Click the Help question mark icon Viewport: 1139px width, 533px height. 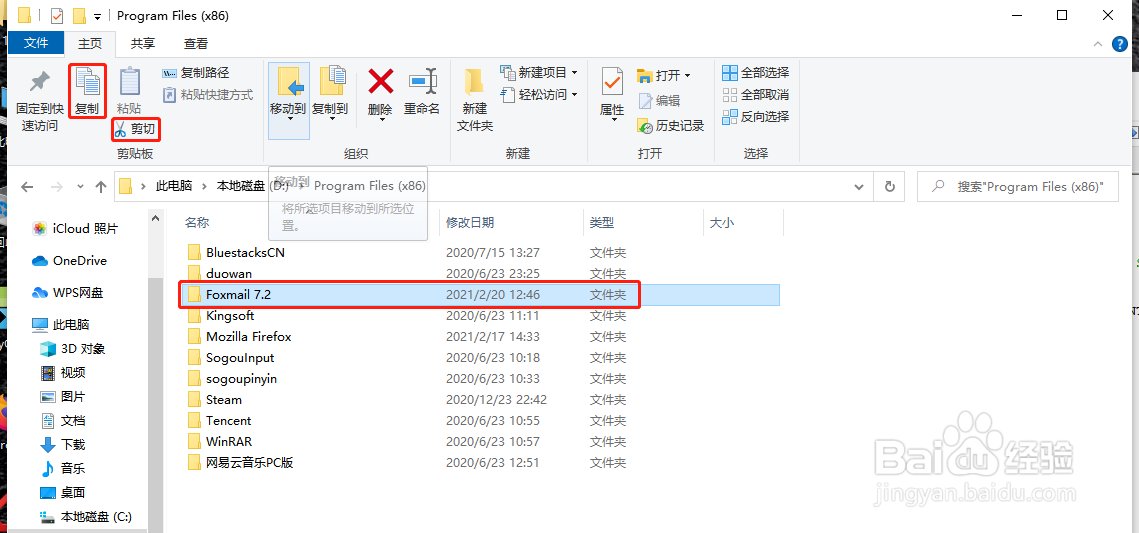click(x=1121, y=44)
